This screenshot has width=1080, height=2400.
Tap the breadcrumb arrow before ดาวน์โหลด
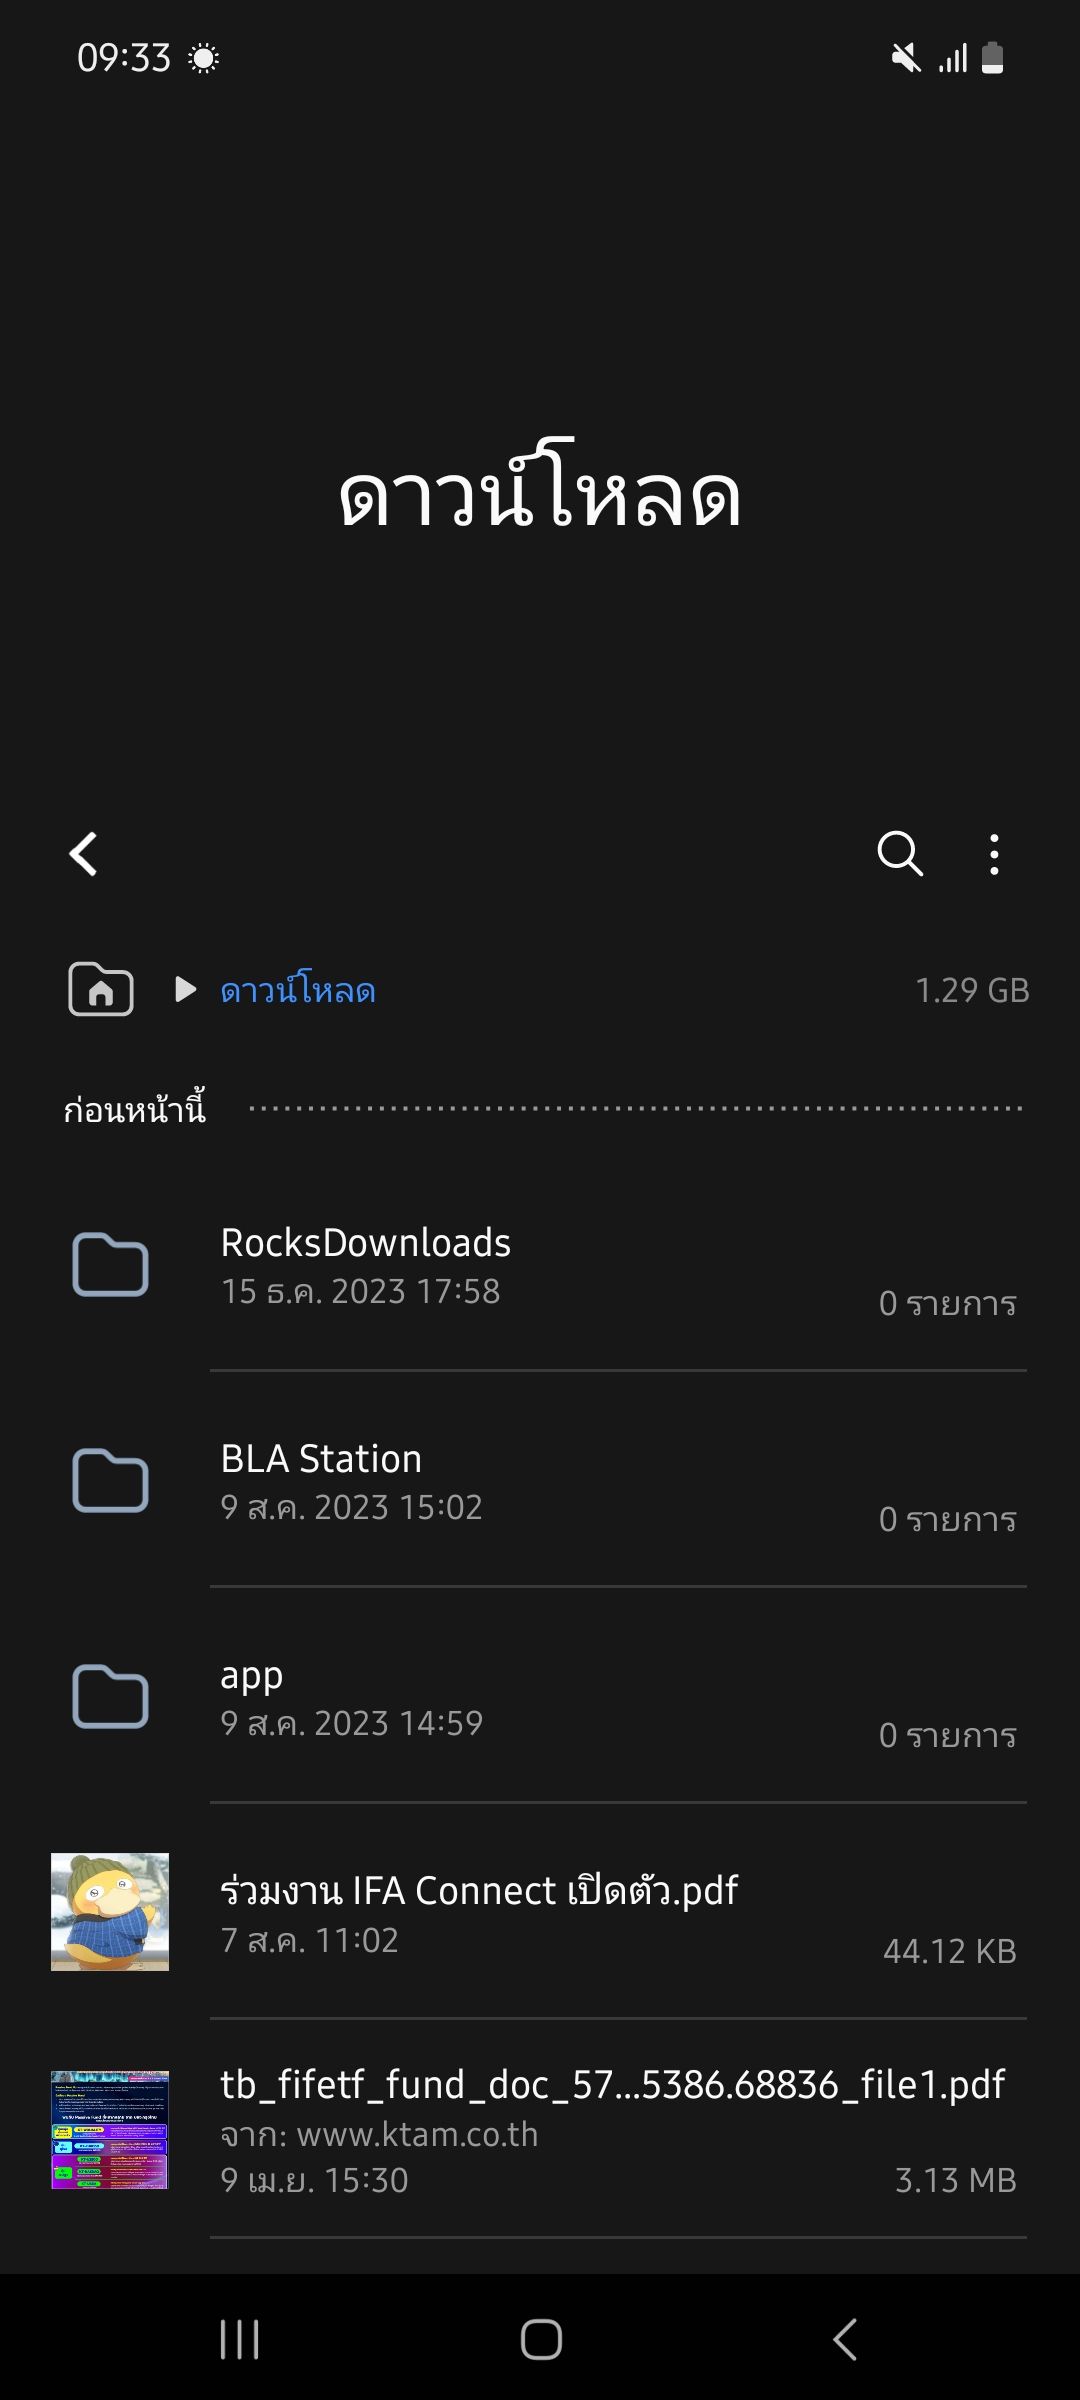point(185,990)
